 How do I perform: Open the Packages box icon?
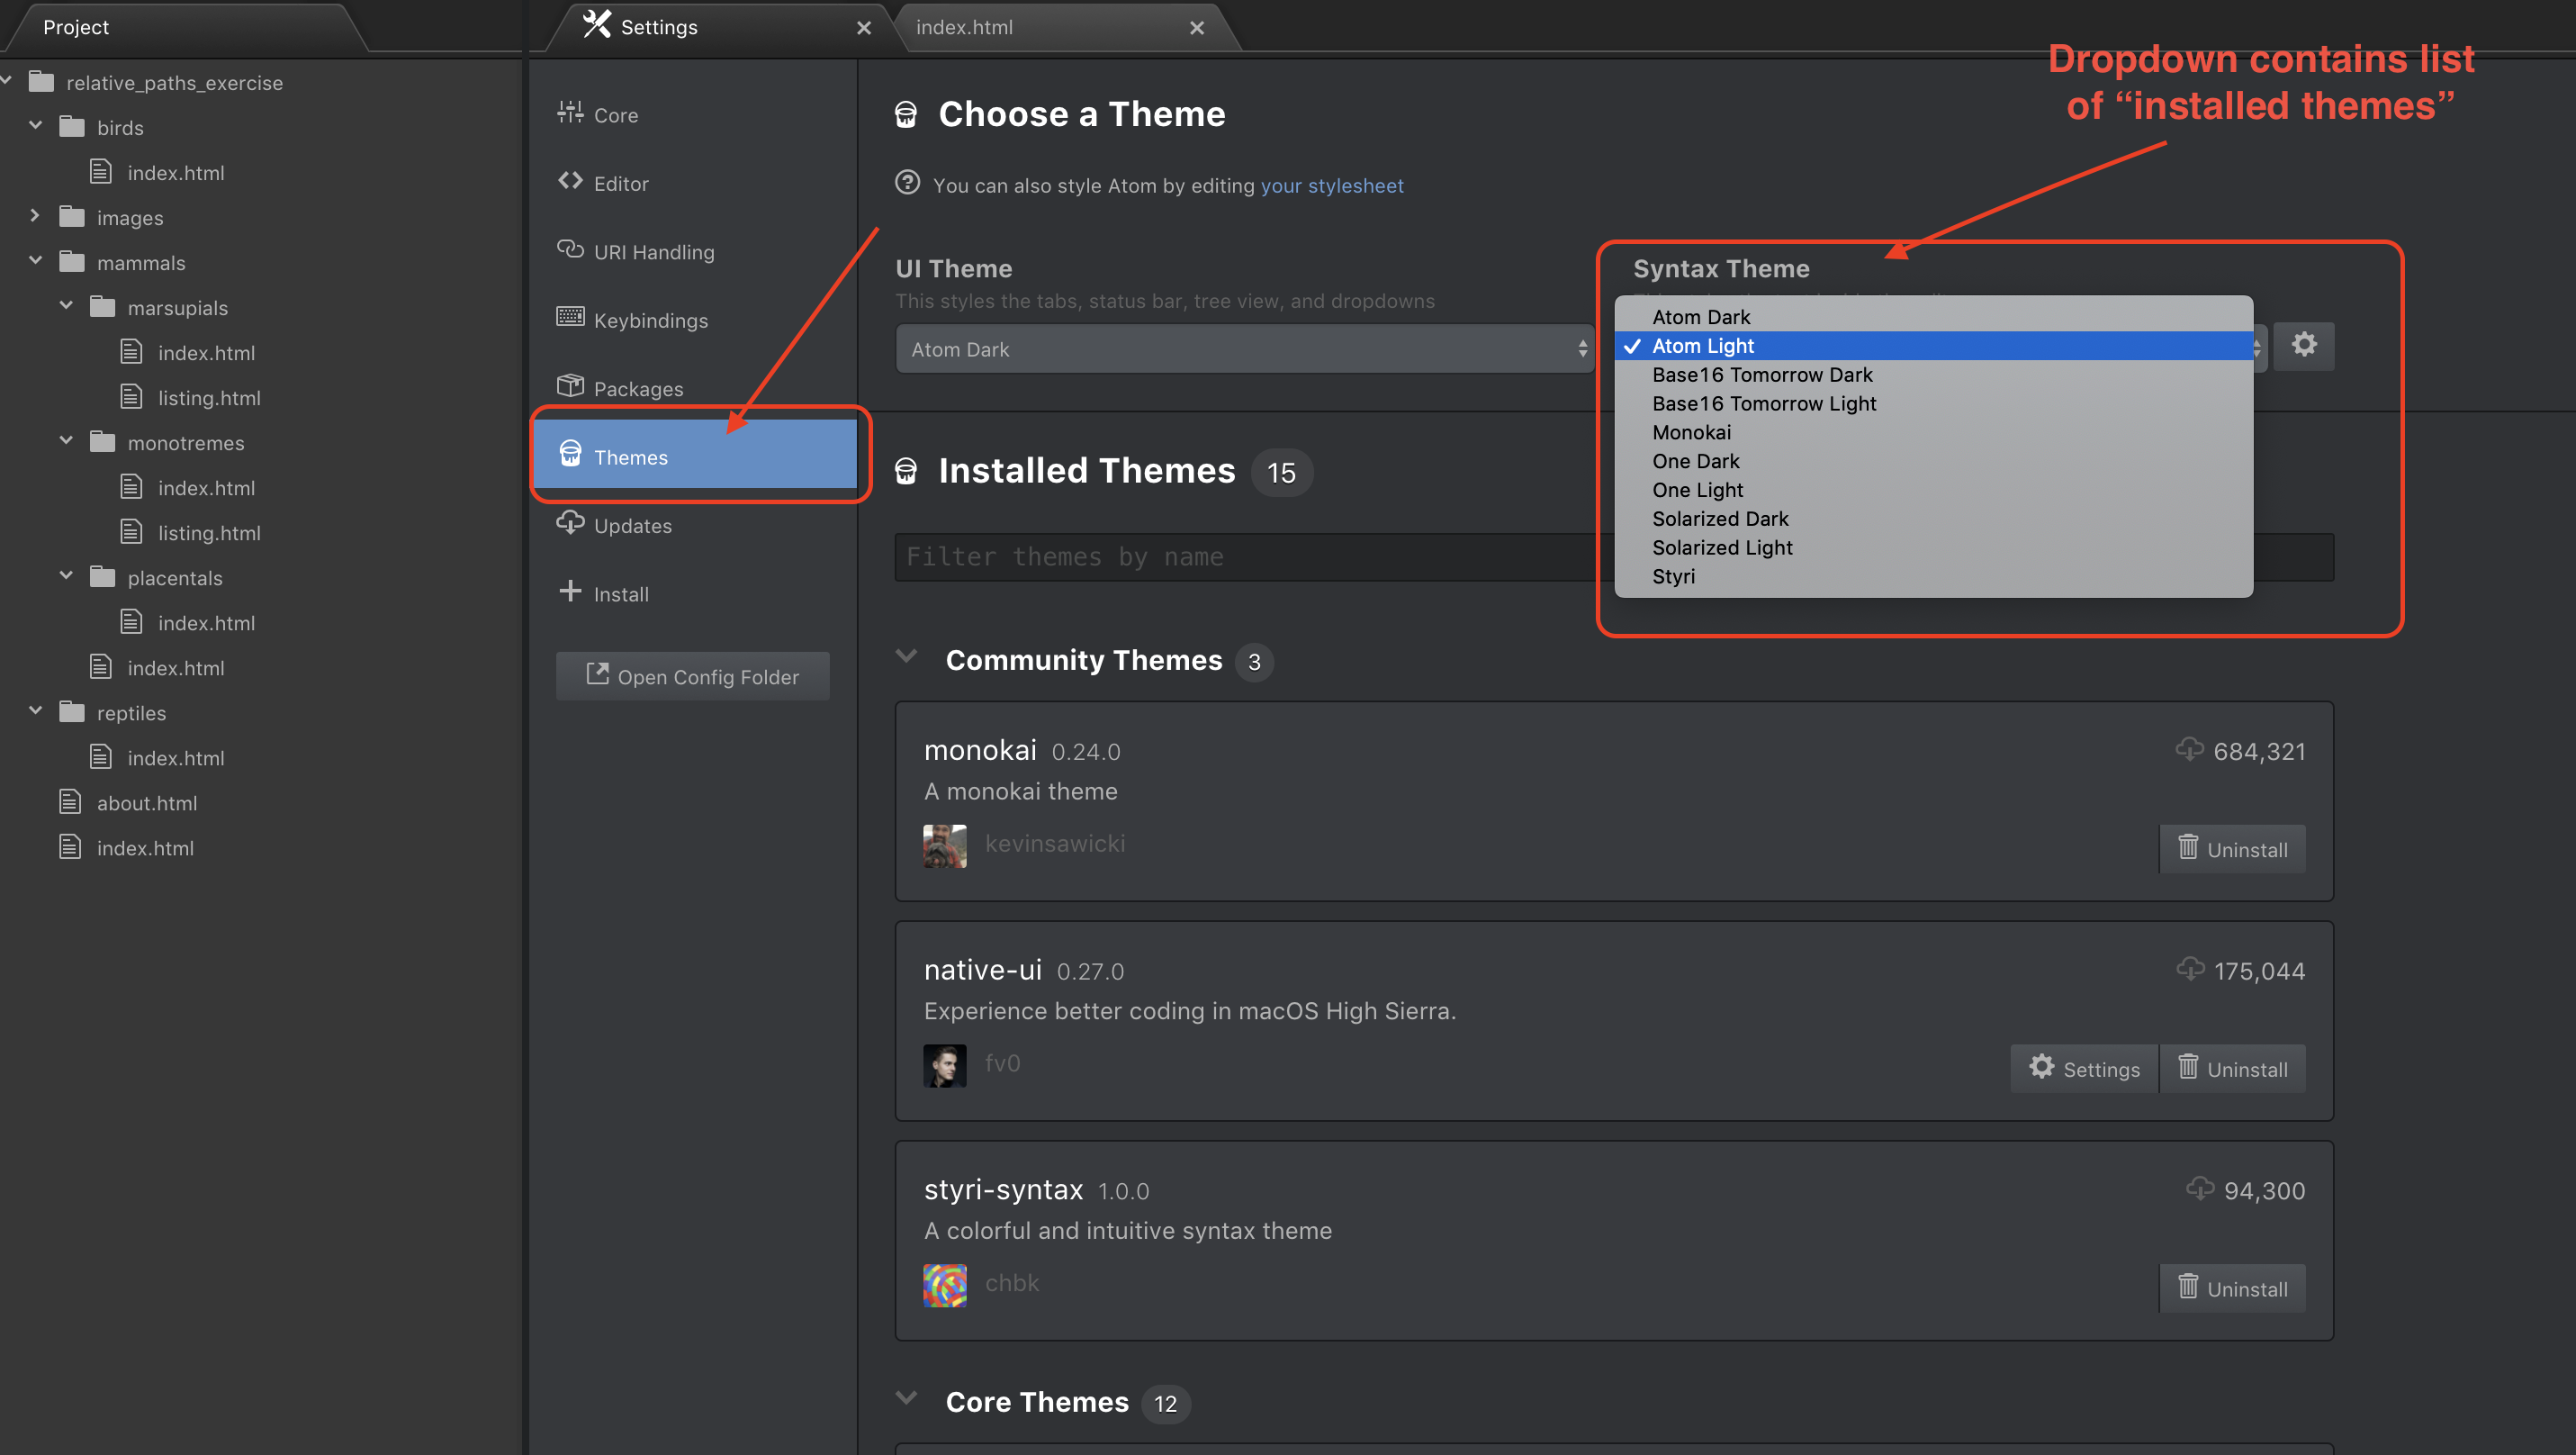(570, 386)
